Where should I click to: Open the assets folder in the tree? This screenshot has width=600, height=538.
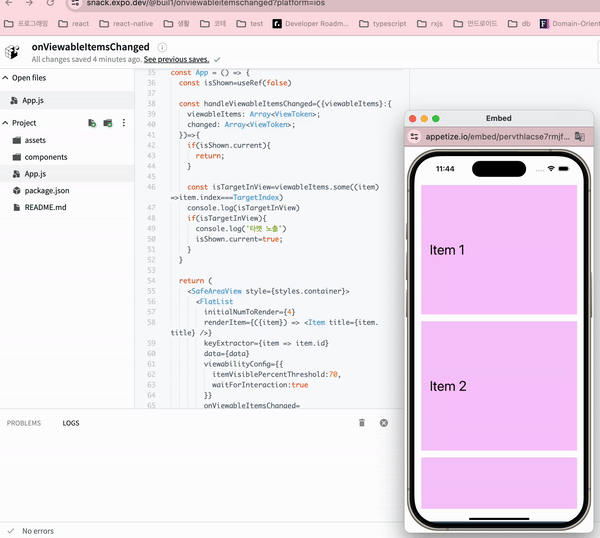[x=35, y=140]
